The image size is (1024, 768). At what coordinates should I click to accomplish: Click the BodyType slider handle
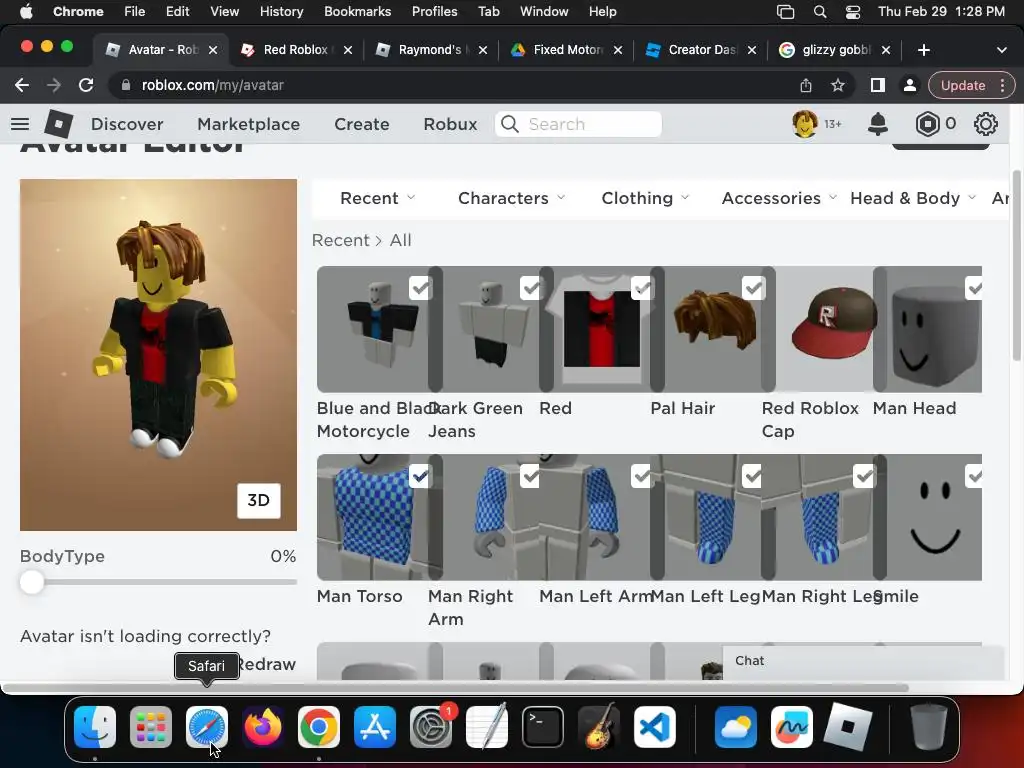(31, 582)
